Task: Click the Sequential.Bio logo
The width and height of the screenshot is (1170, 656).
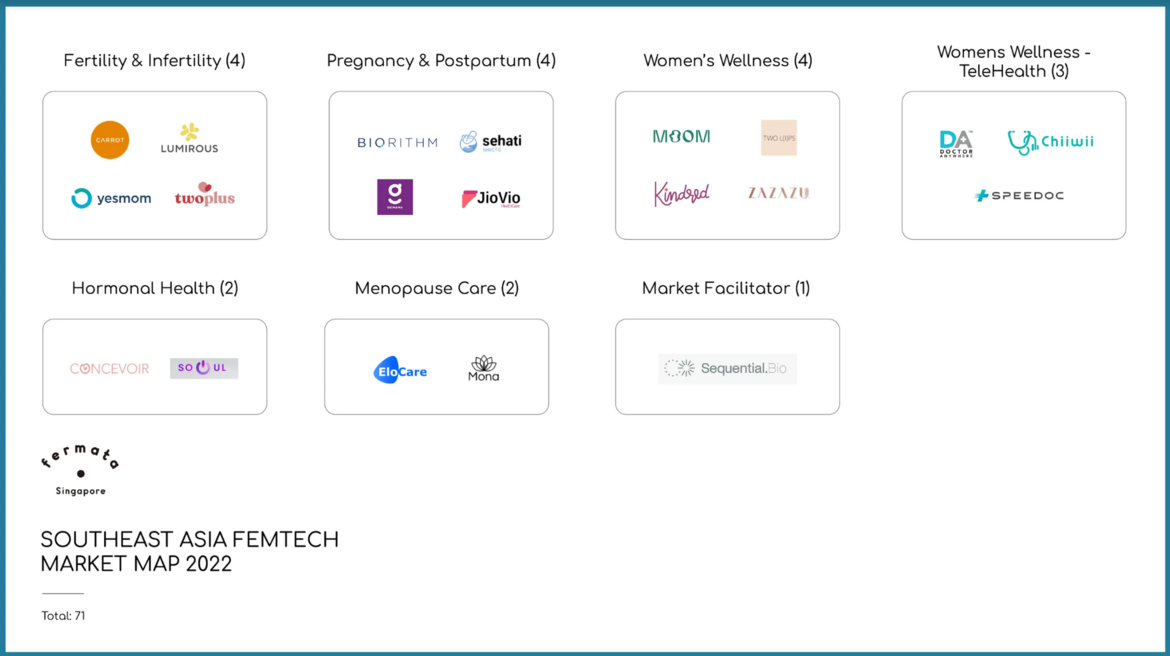Action: (727, 369)
